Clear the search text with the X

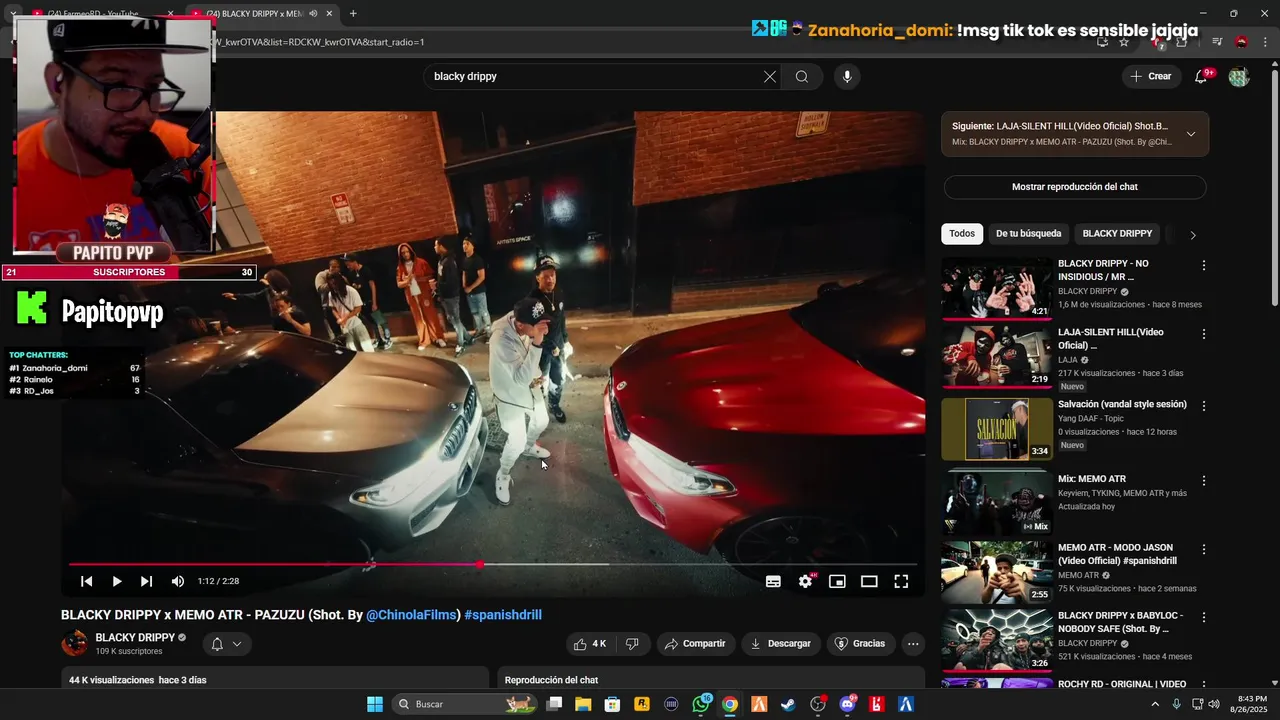point(770,77)
